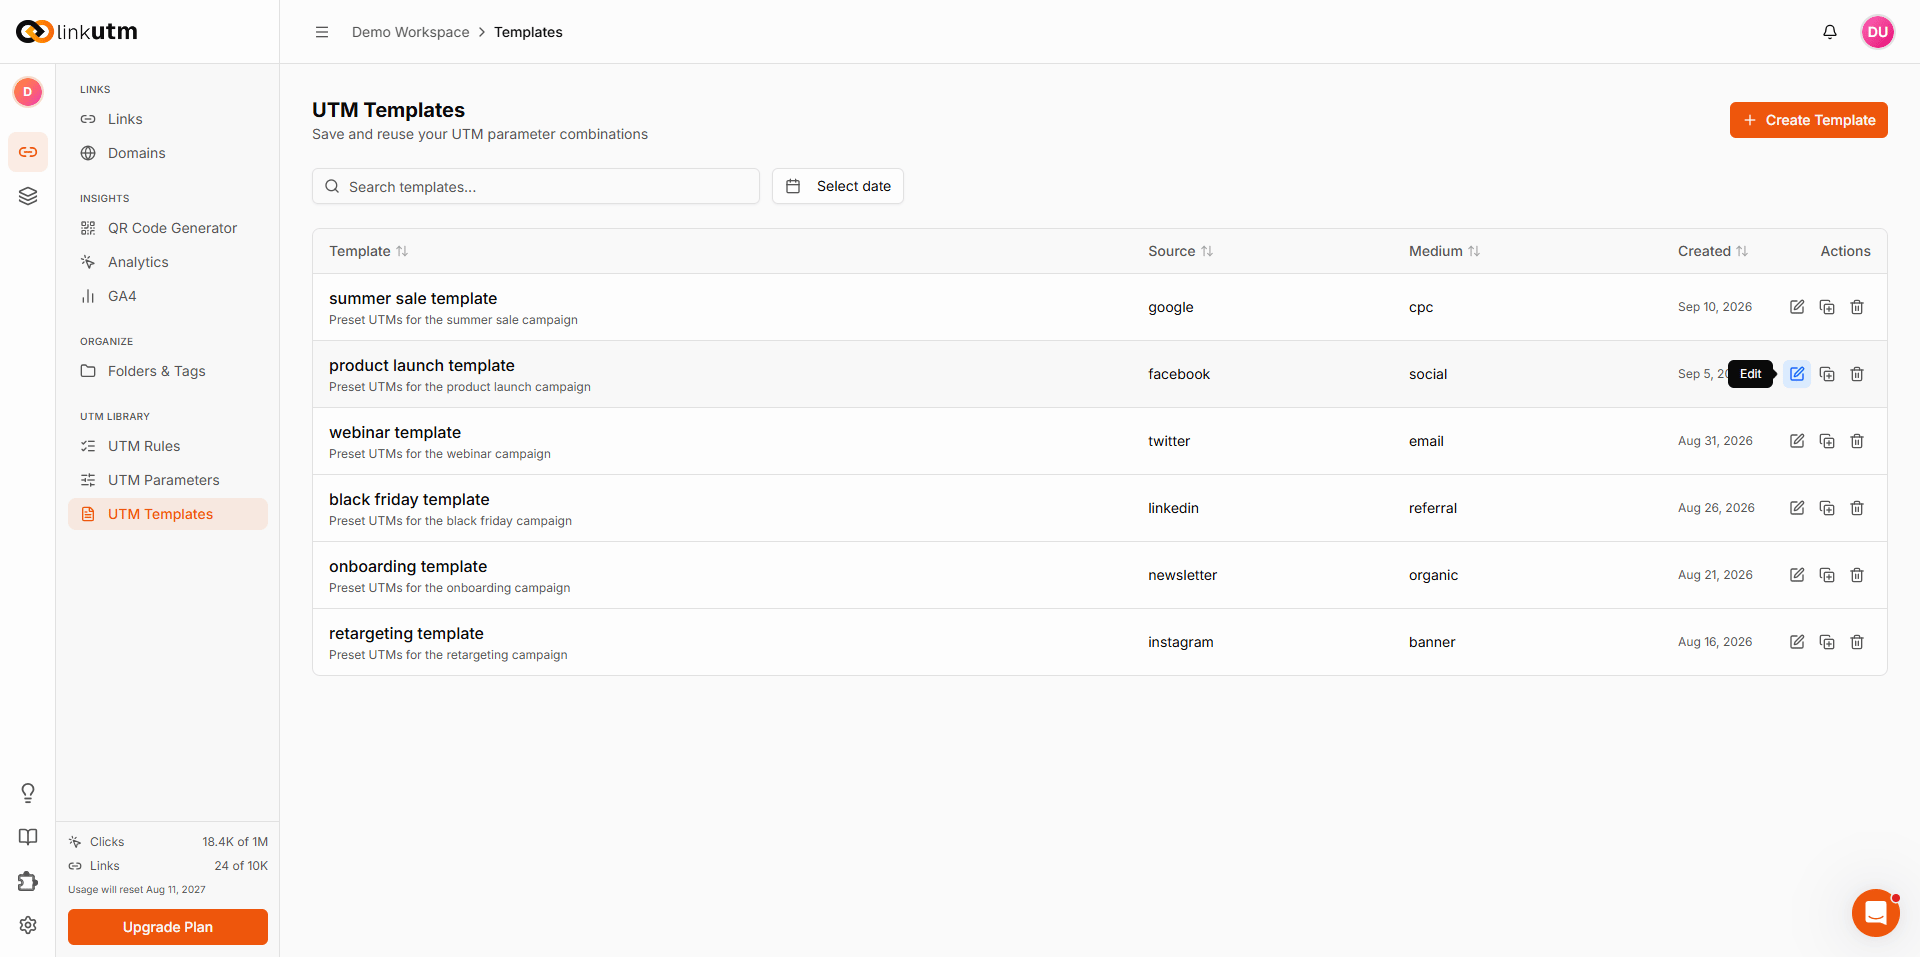Delete the retargeting template

1857,642
